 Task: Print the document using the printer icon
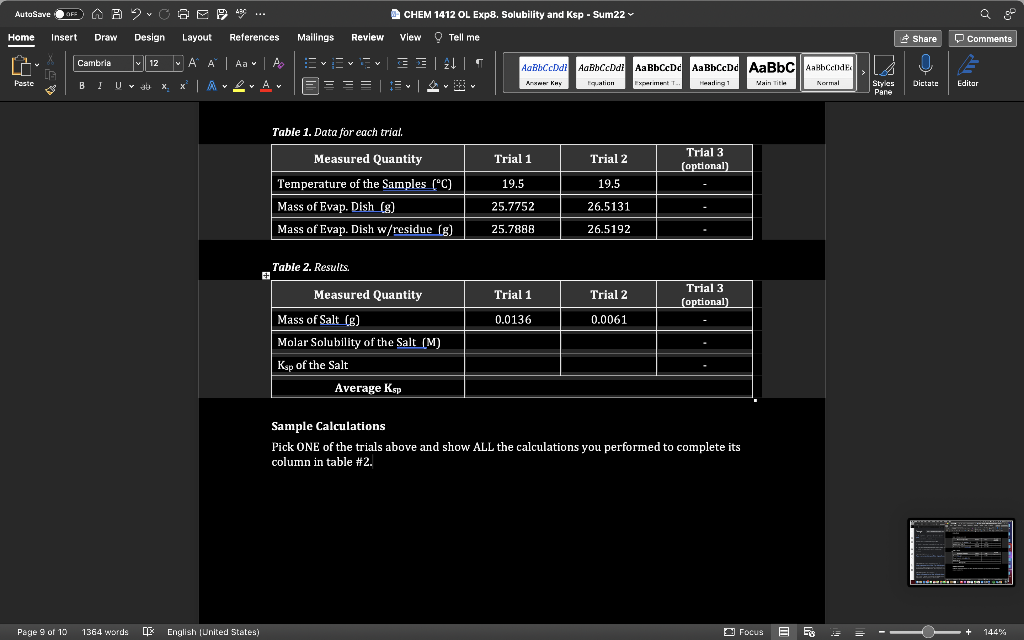tap(184, 14)
